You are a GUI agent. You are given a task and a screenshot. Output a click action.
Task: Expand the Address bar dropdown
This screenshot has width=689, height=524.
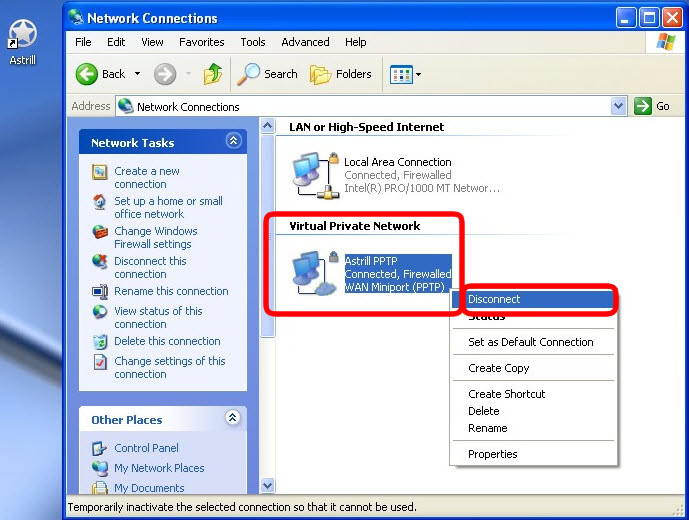[618, 106]
